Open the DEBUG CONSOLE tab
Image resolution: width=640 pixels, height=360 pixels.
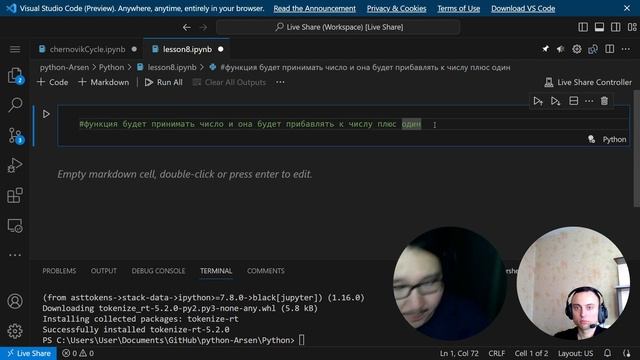[158, 271]
